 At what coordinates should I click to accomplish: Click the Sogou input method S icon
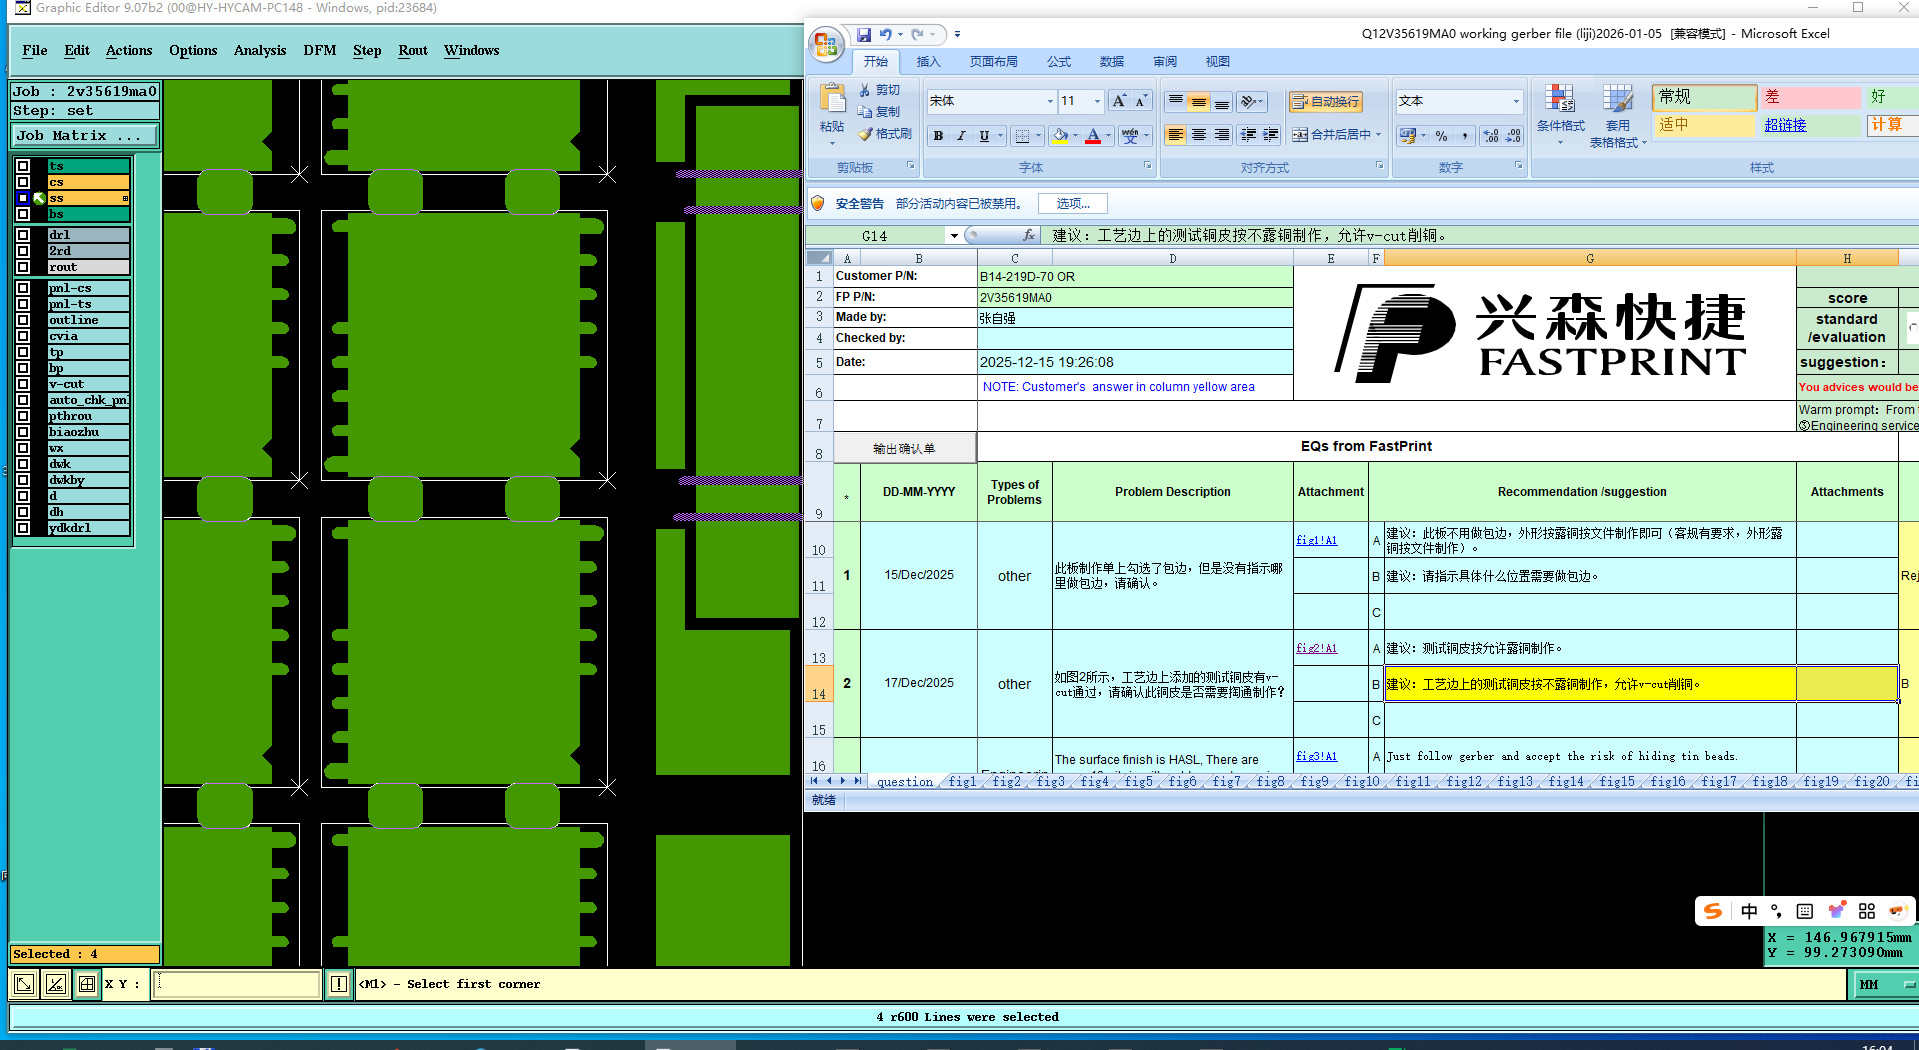tap(1712, 911)
